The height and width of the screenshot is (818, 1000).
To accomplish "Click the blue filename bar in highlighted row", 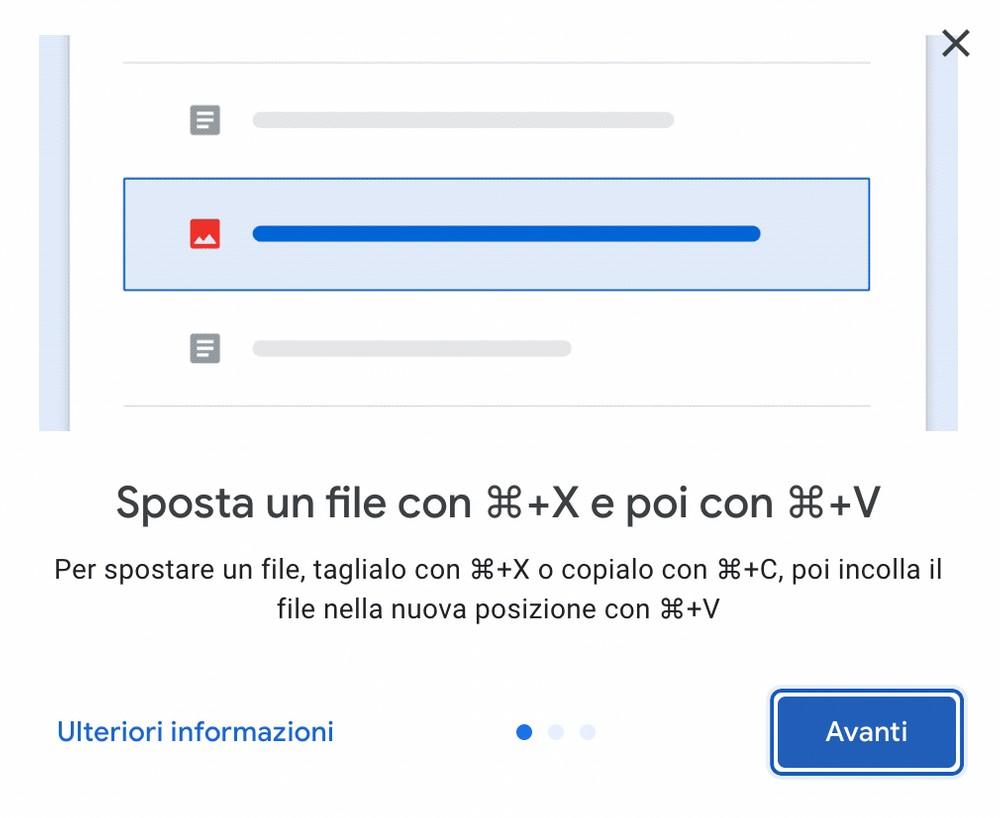I will click(x=506, y=234).
